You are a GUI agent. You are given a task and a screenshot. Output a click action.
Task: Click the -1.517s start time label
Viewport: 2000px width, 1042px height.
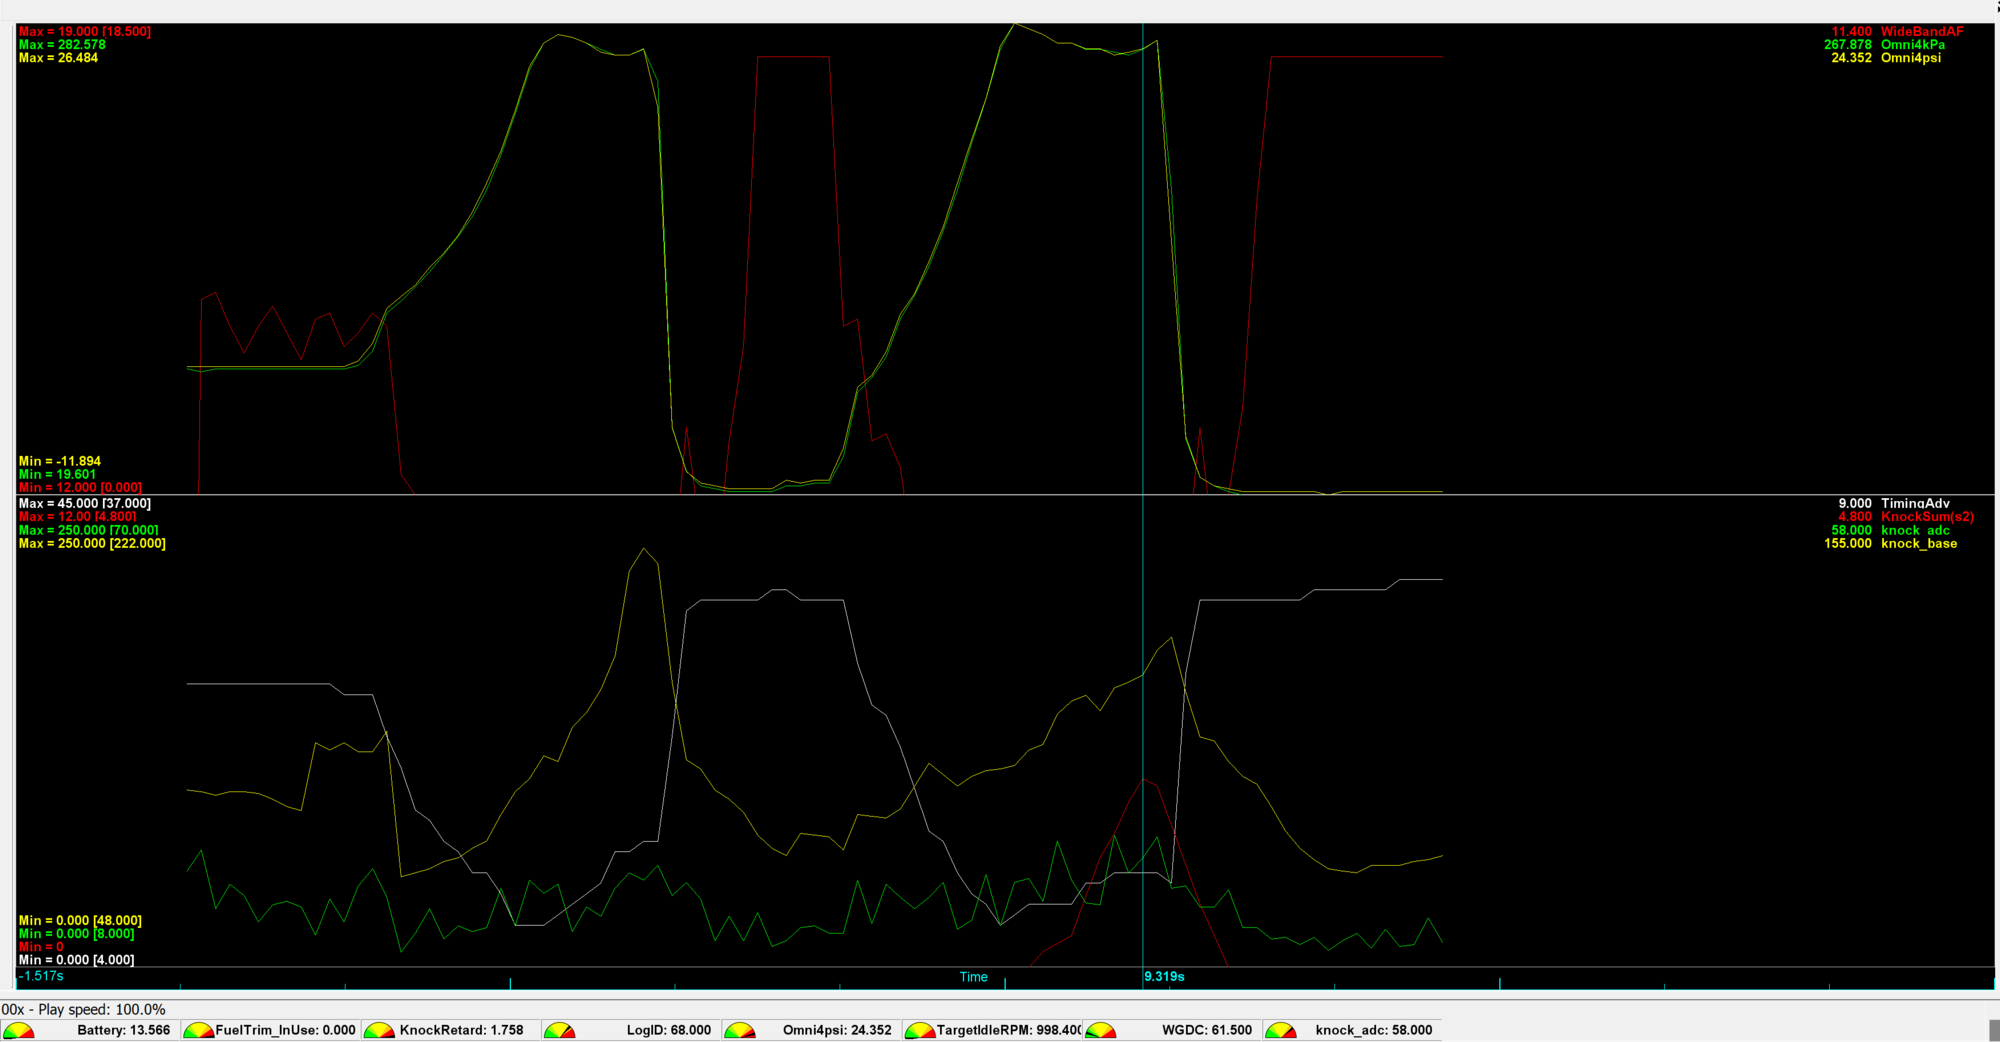[x=41, y=976]
